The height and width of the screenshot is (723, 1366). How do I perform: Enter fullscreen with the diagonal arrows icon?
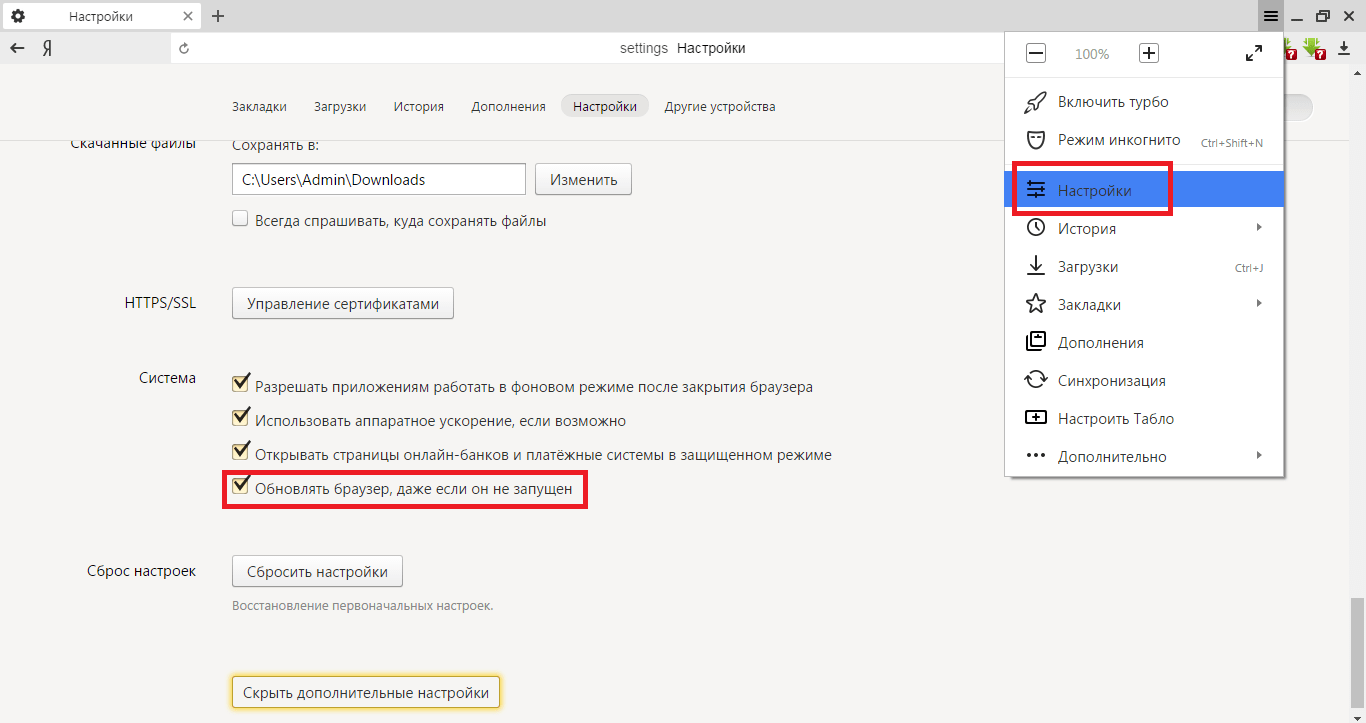coord(1254,54)
